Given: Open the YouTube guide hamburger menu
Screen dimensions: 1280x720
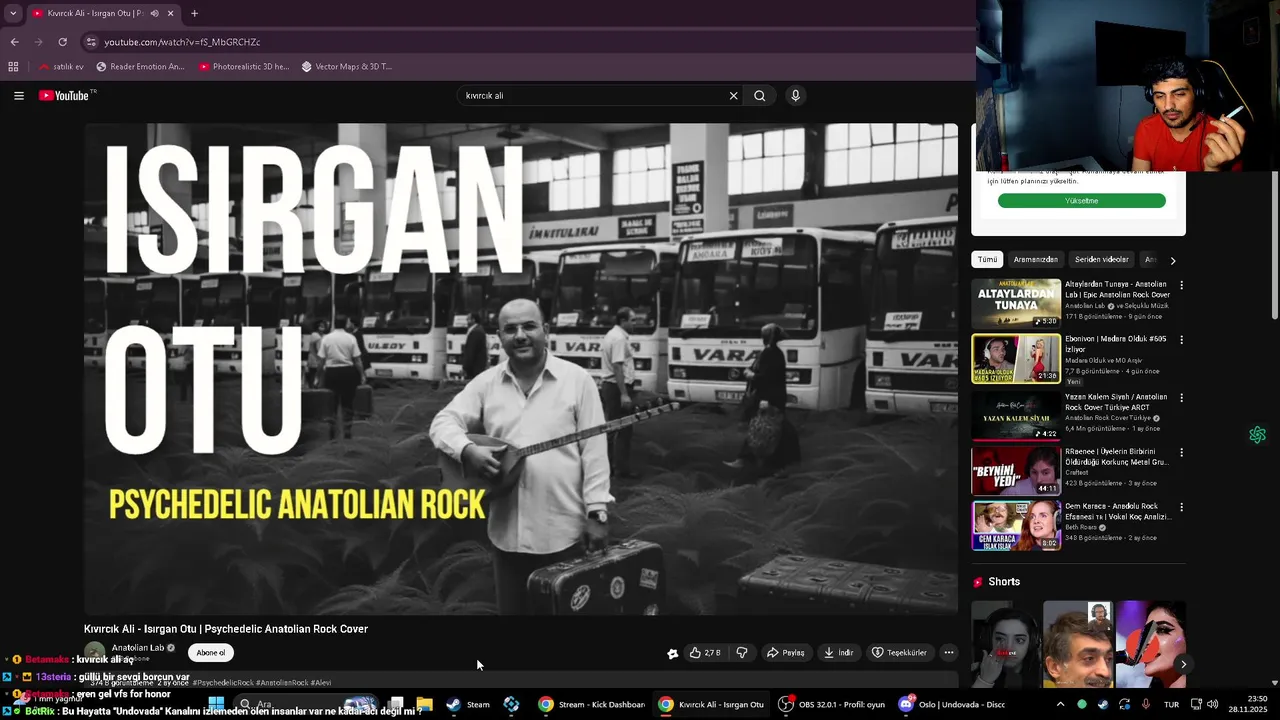Looking at the screenshot, I should click(18, 96).
